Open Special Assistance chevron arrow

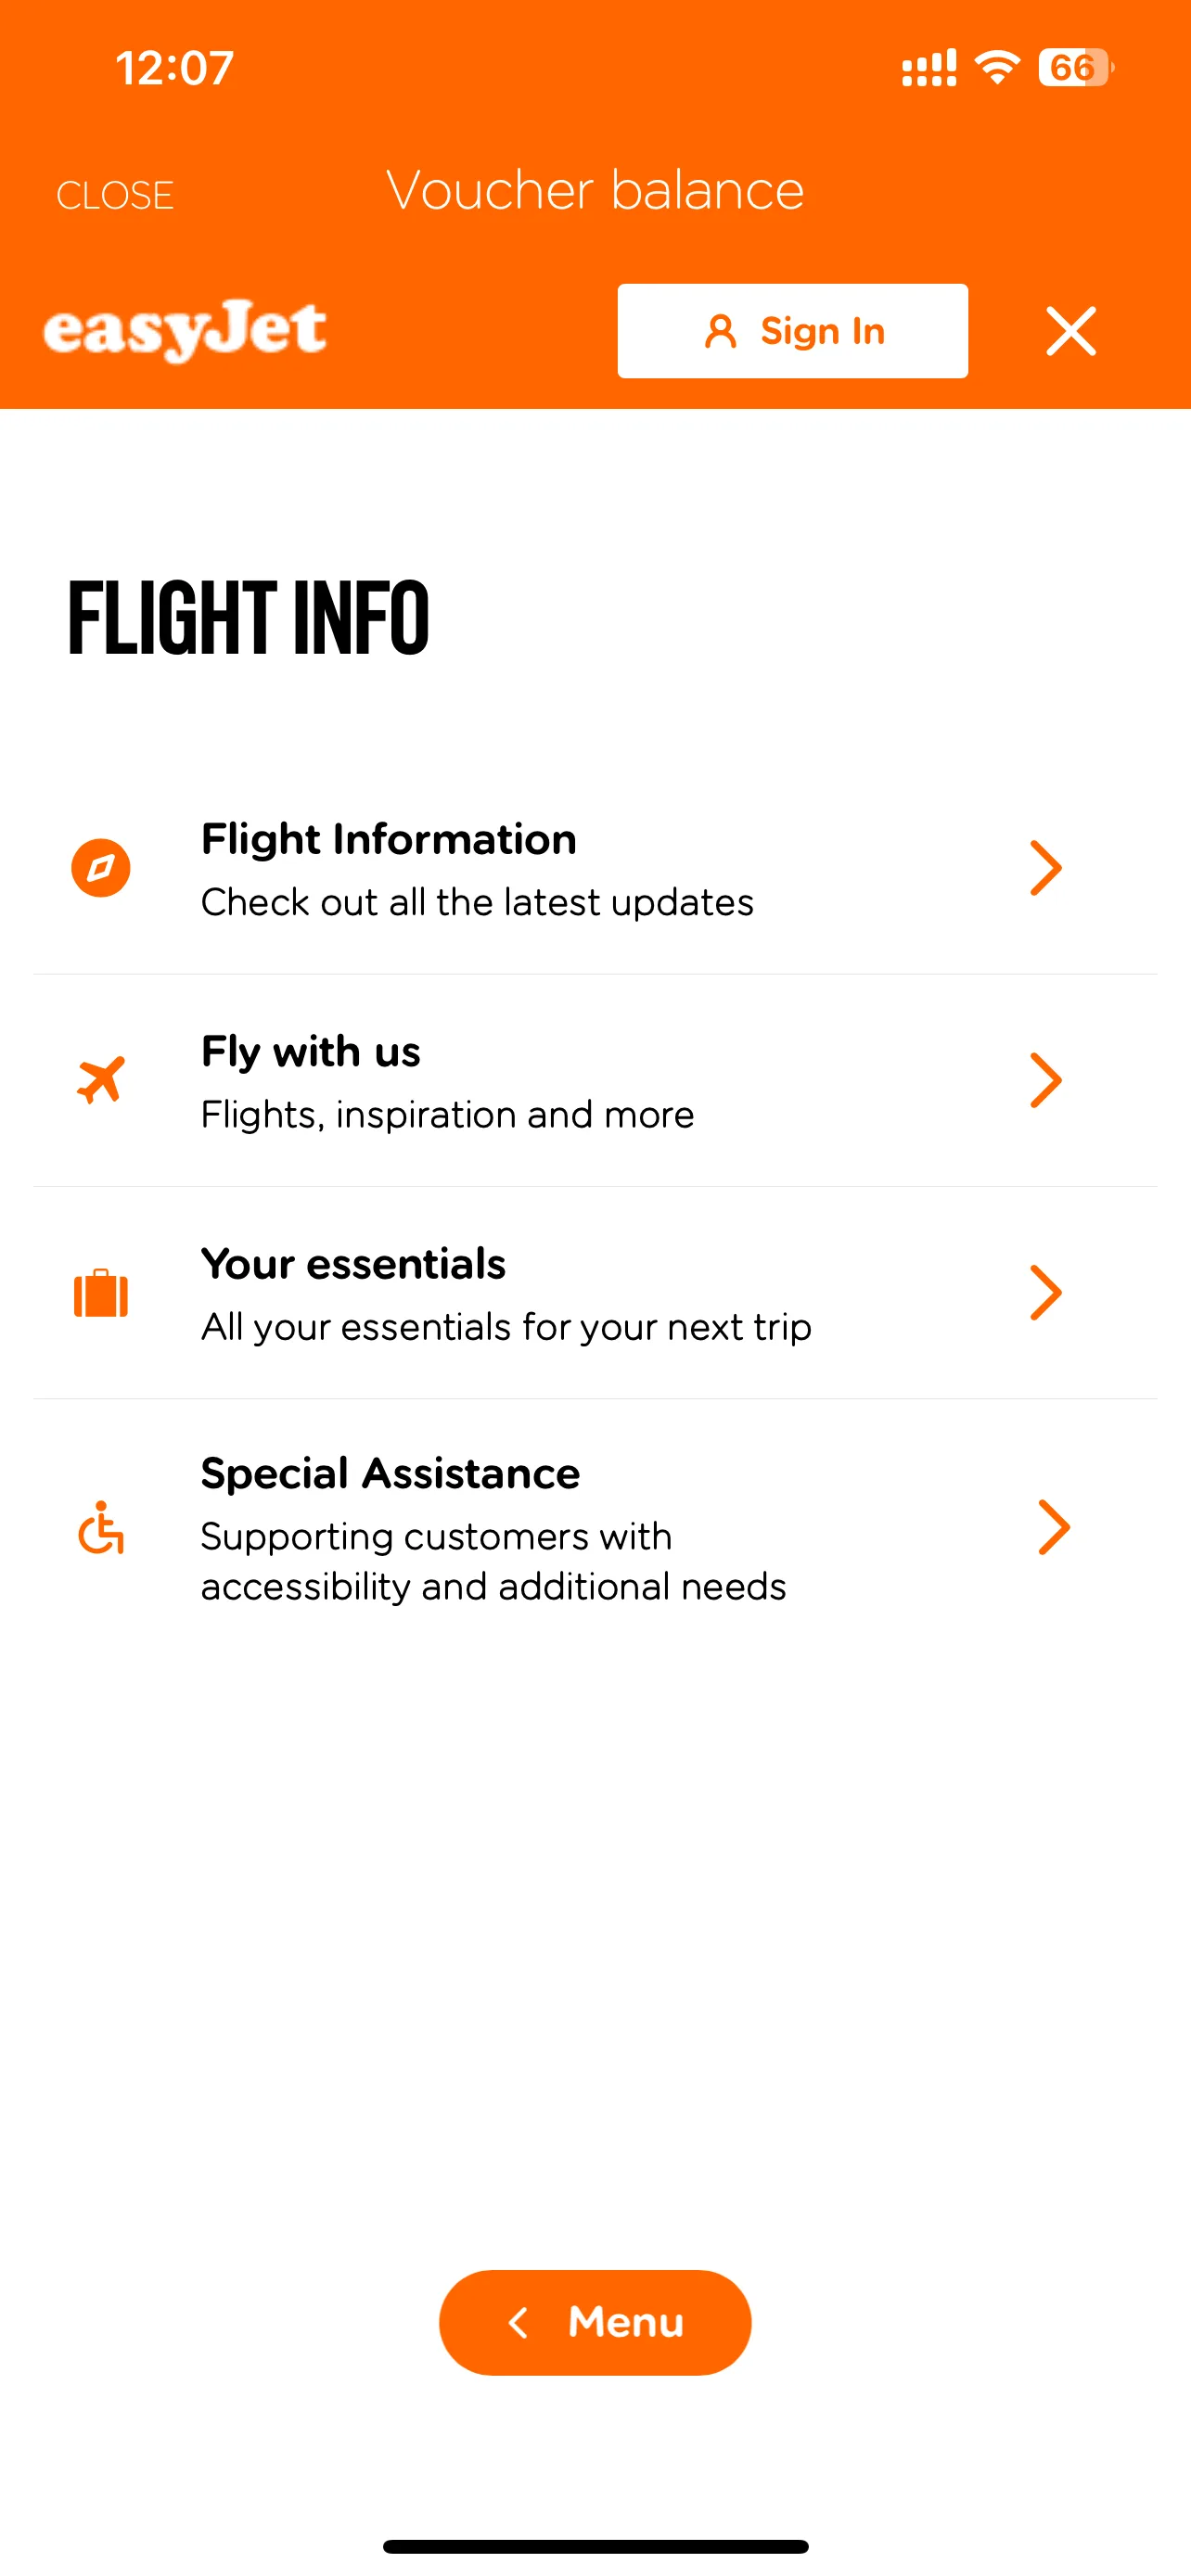(x=1053, y=1527)
